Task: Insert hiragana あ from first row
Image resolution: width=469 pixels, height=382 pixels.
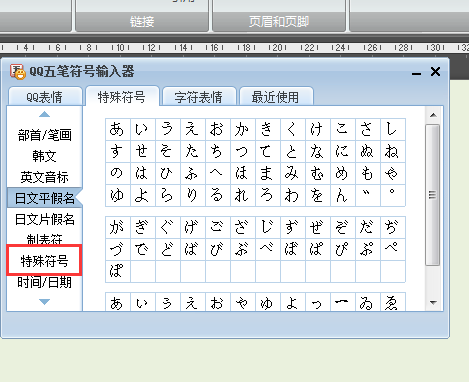Action: [118, 129]
